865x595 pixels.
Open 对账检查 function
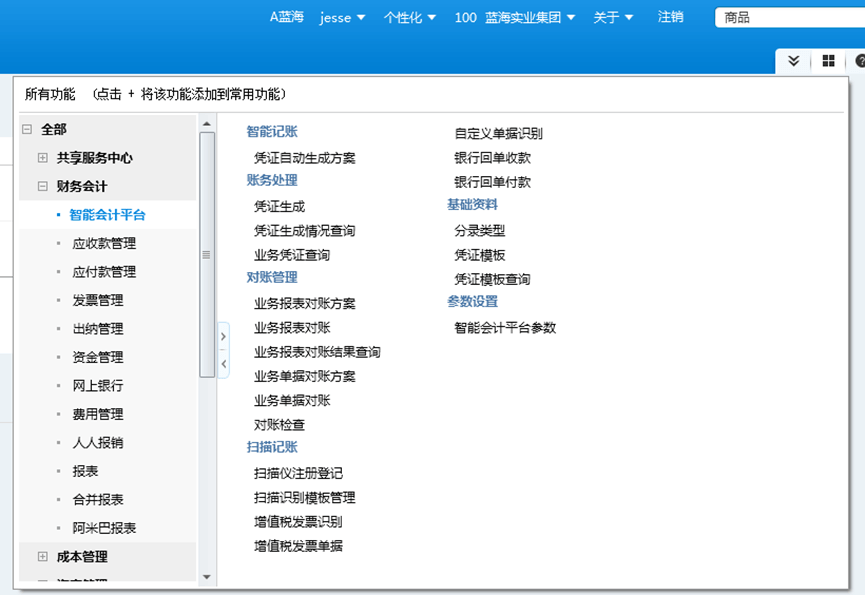pos(279,425)
